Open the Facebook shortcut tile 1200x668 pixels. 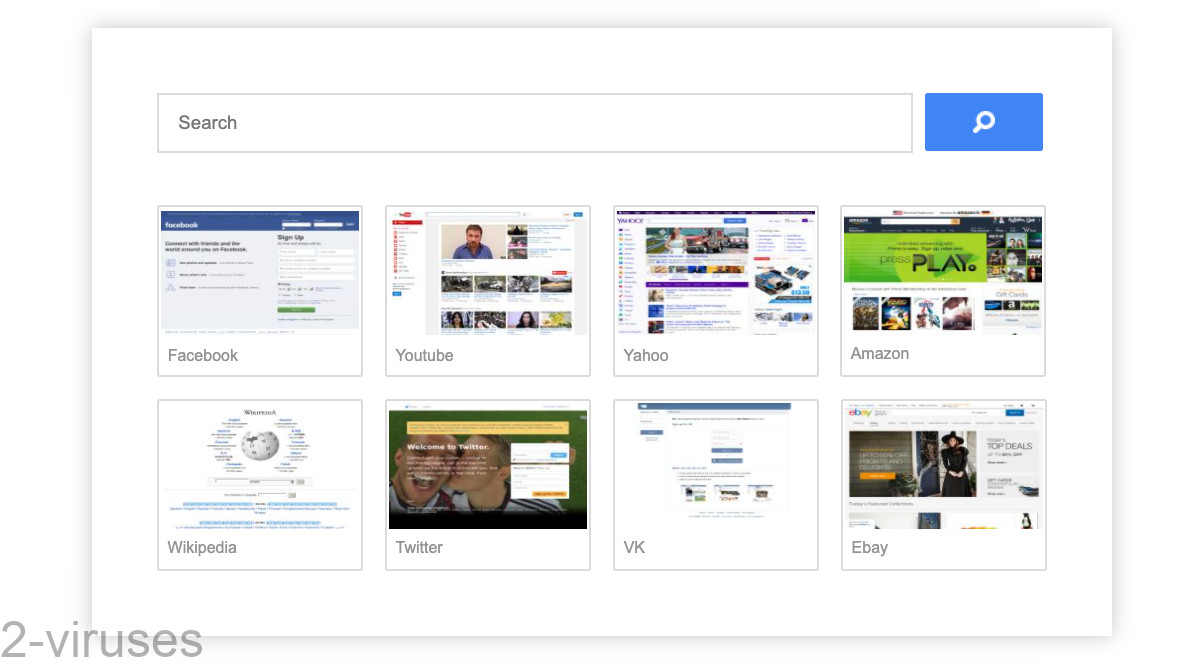tap(259, 270)
